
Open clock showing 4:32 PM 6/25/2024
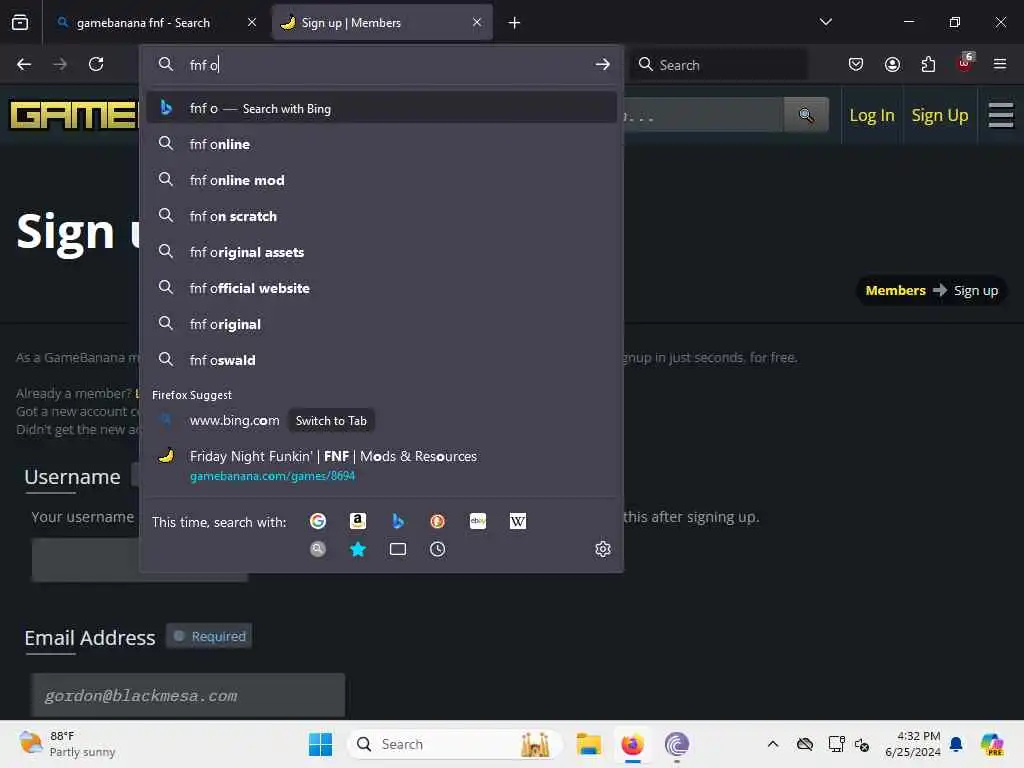point(912,744)
